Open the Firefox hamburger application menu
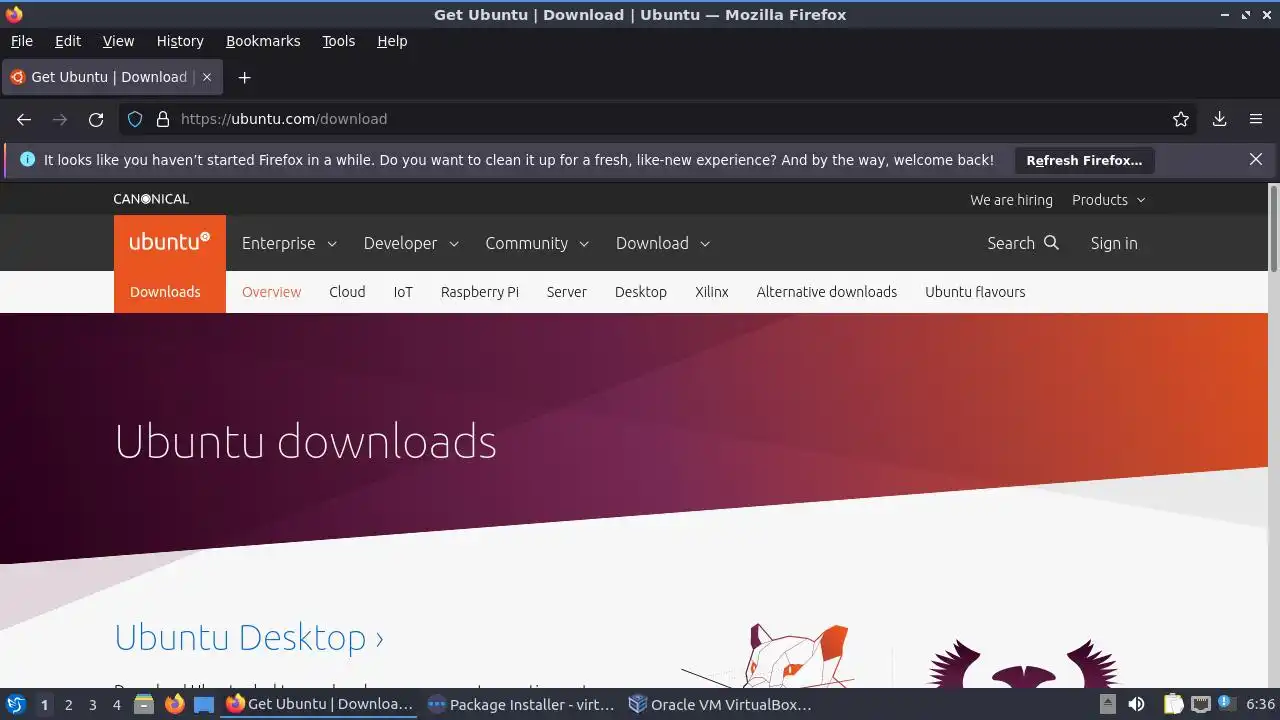 click(1256, 119)
